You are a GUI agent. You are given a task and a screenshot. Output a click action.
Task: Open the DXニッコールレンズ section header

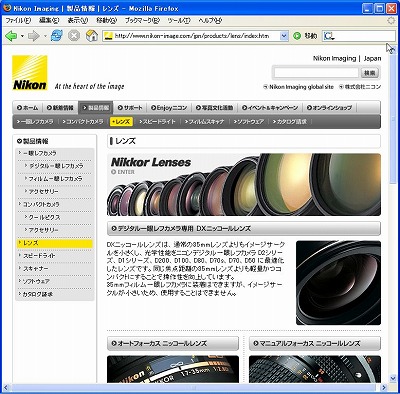244,229
